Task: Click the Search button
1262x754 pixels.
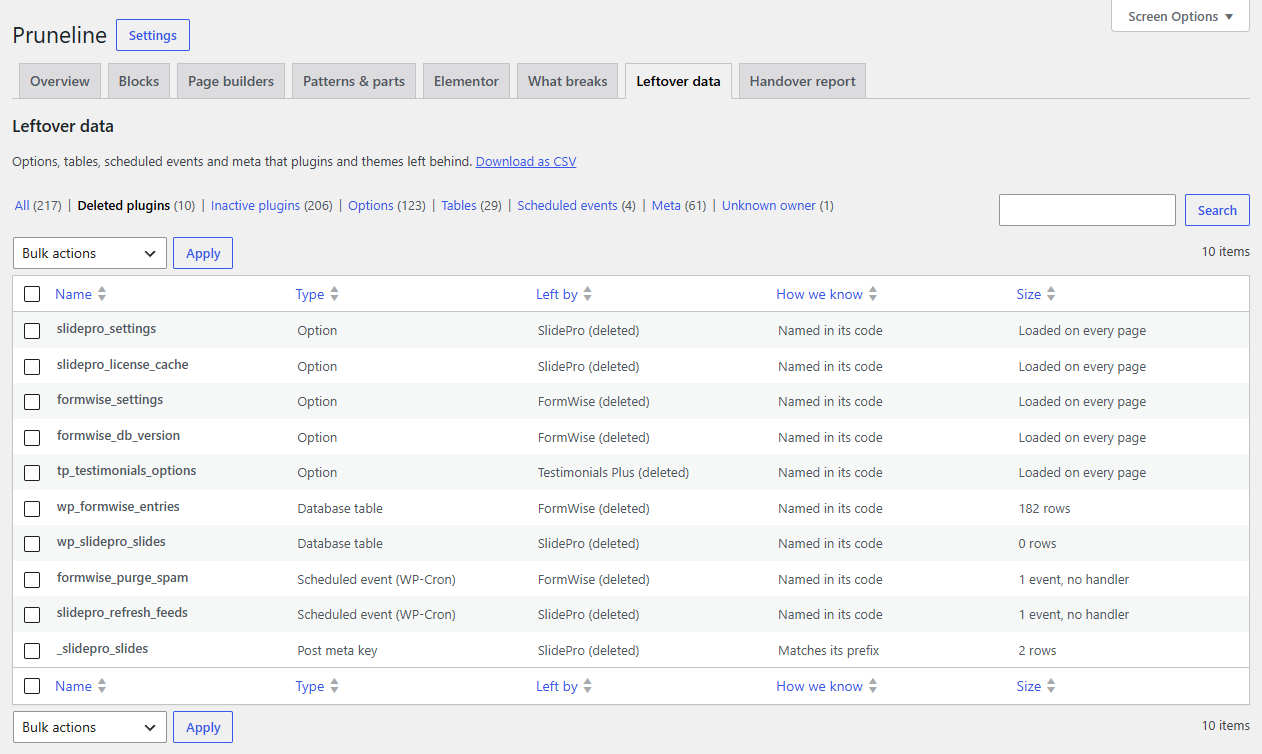Action: (x=1217, y=210)
